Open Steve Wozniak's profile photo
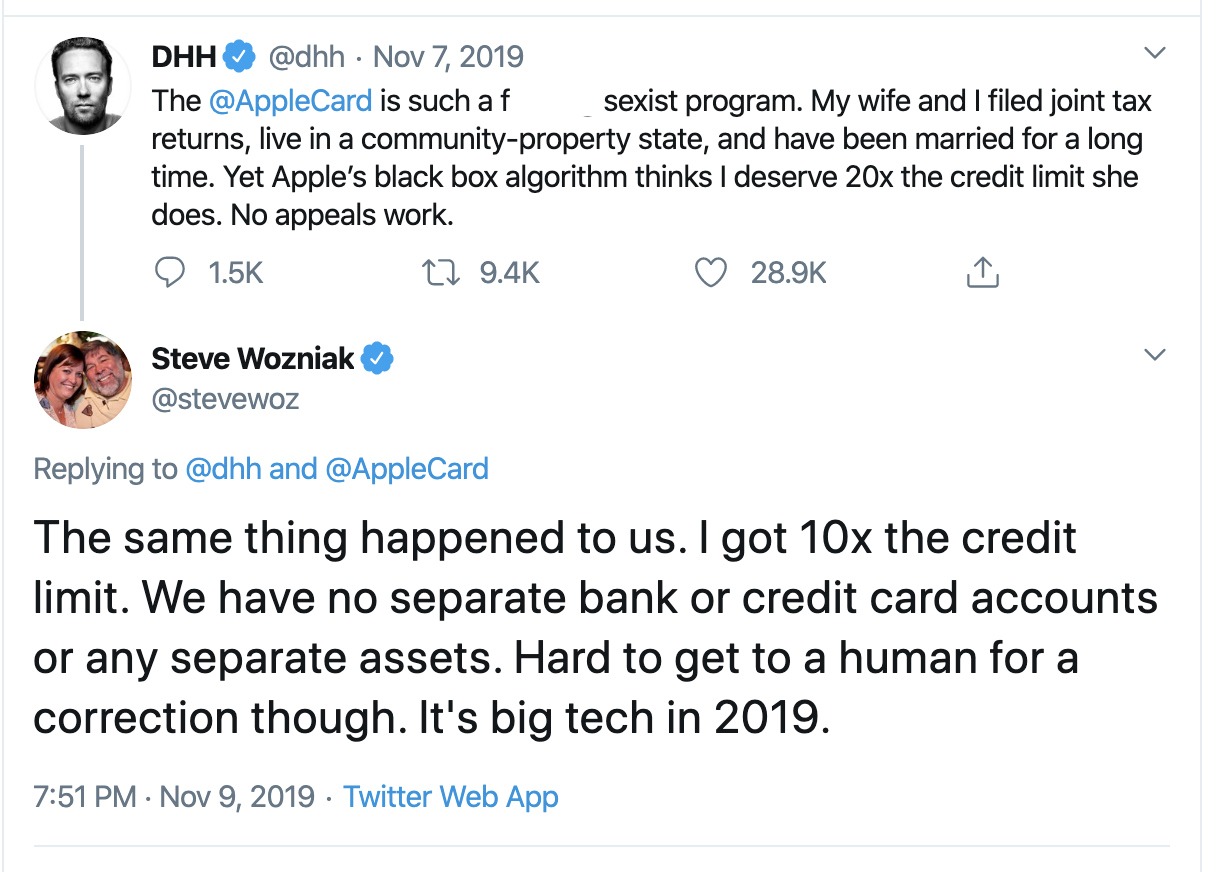Viewport: 1222px width, 872px height. coord(82,379)
